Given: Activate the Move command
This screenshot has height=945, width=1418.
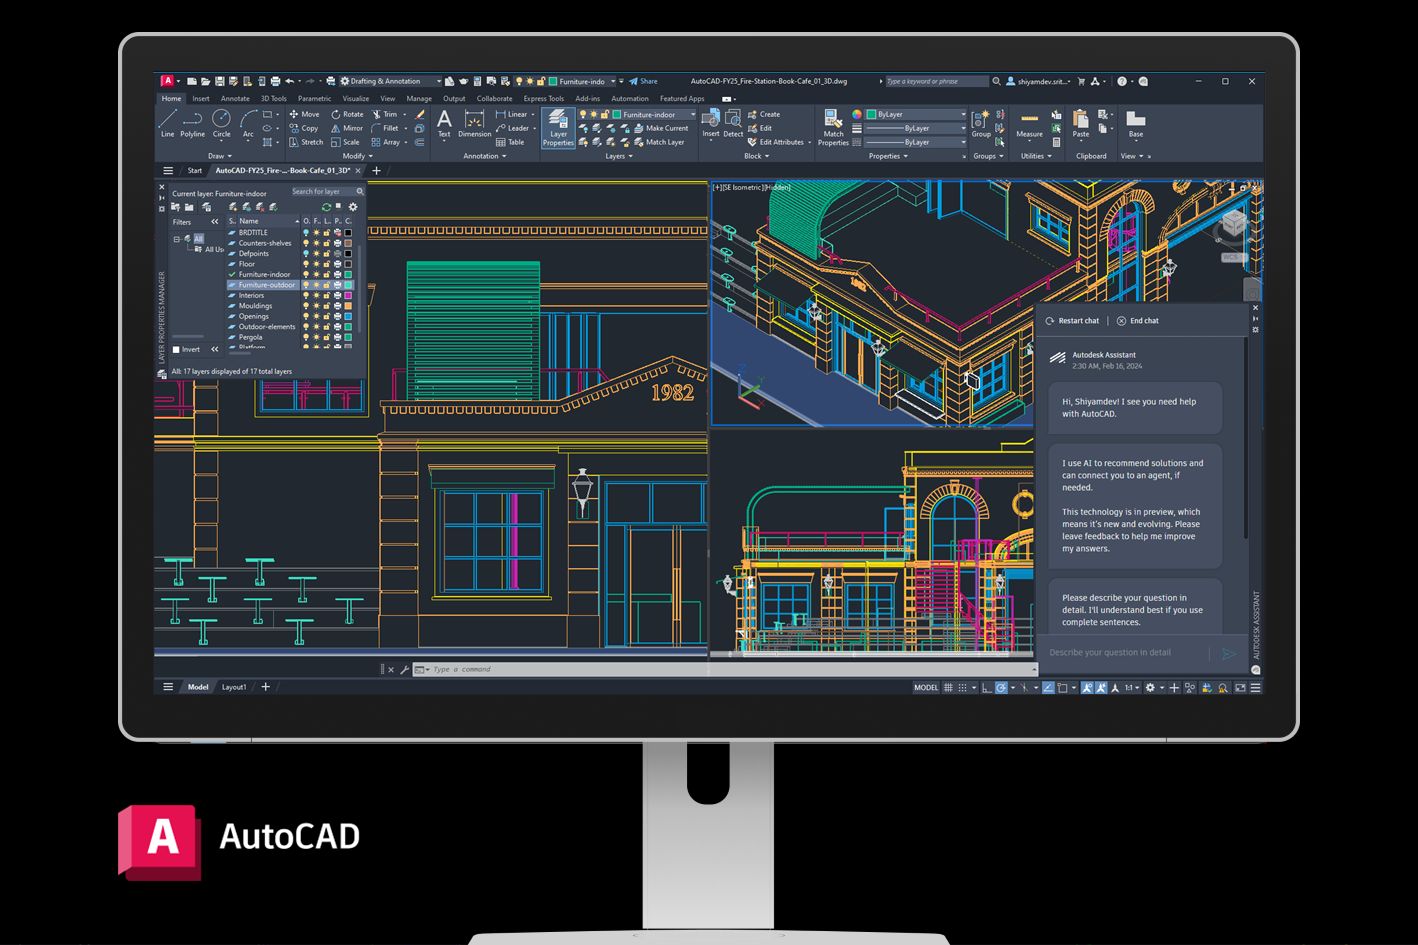Looking at the screenshot, I should [304, 114].
